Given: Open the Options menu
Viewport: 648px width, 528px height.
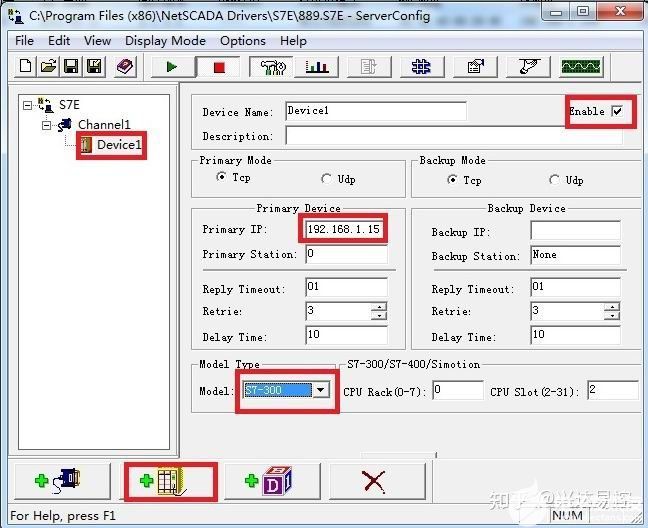Looking at the screenshot, I should pos(243,40).
